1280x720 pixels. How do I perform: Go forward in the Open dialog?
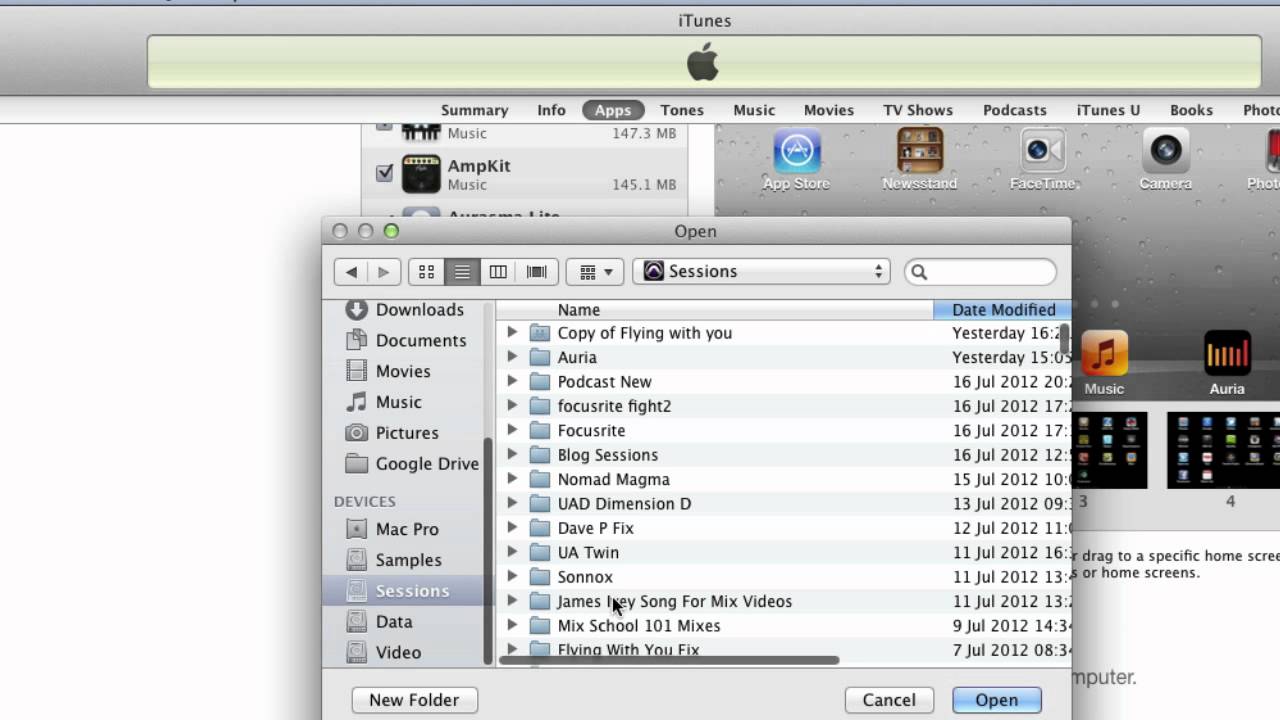tap(384, 271)
